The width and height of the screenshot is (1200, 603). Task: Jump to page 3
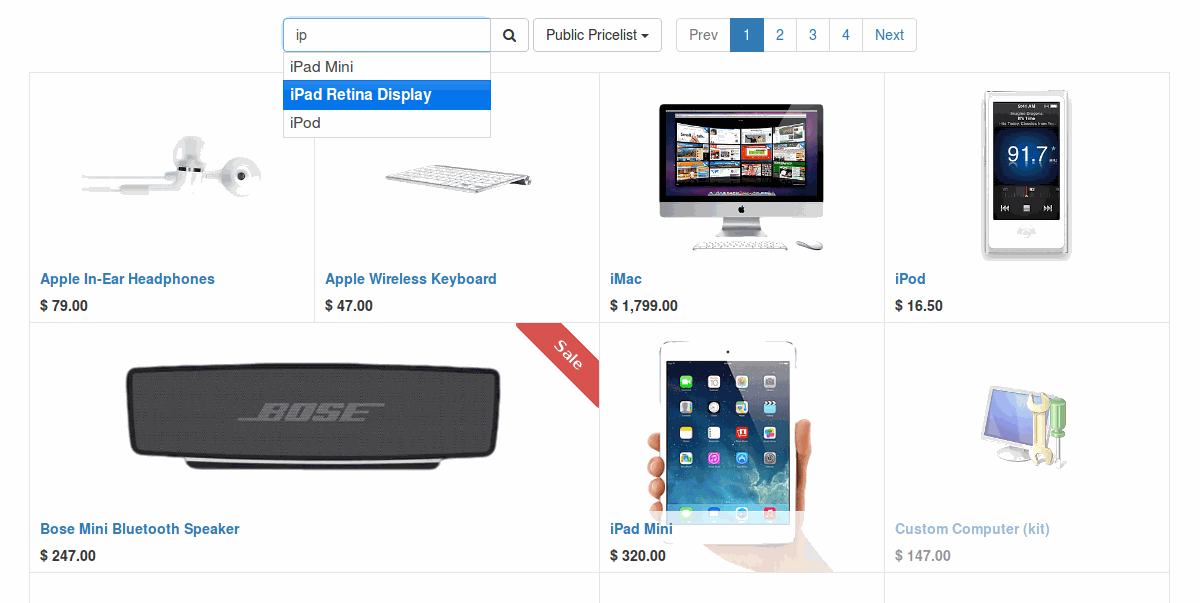coord(813,35)
